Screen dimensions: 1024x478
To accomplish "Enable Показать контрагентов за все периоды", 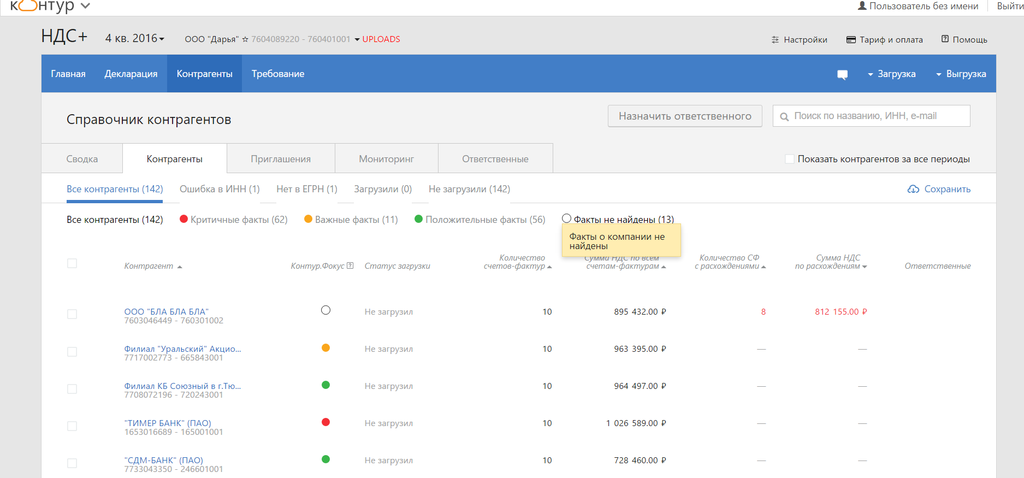I will (x=790, y=159).
